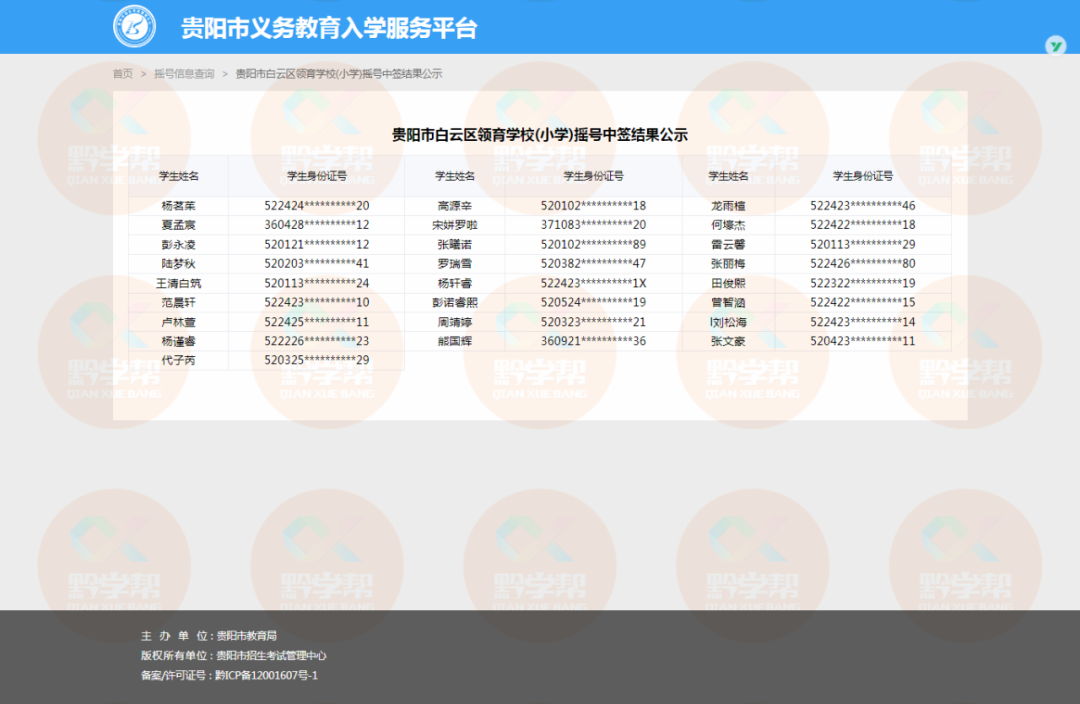Screen dimensions: 1080x704
Task: Select ID cell 522423**********10
Action: (x=316, y=302)
